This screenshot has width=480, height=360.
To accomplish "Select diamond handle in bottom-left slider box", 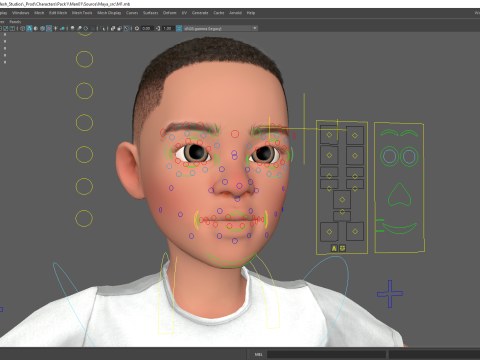I will pos(329,232).
